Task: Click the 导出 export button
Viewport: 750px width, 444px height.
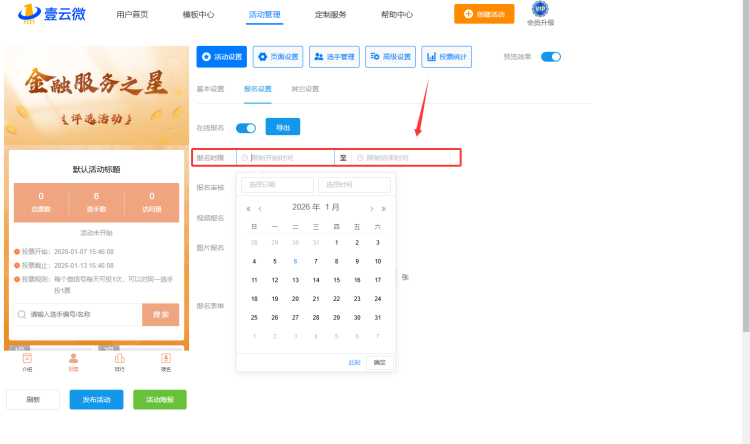Action: [x=282, y=127]
